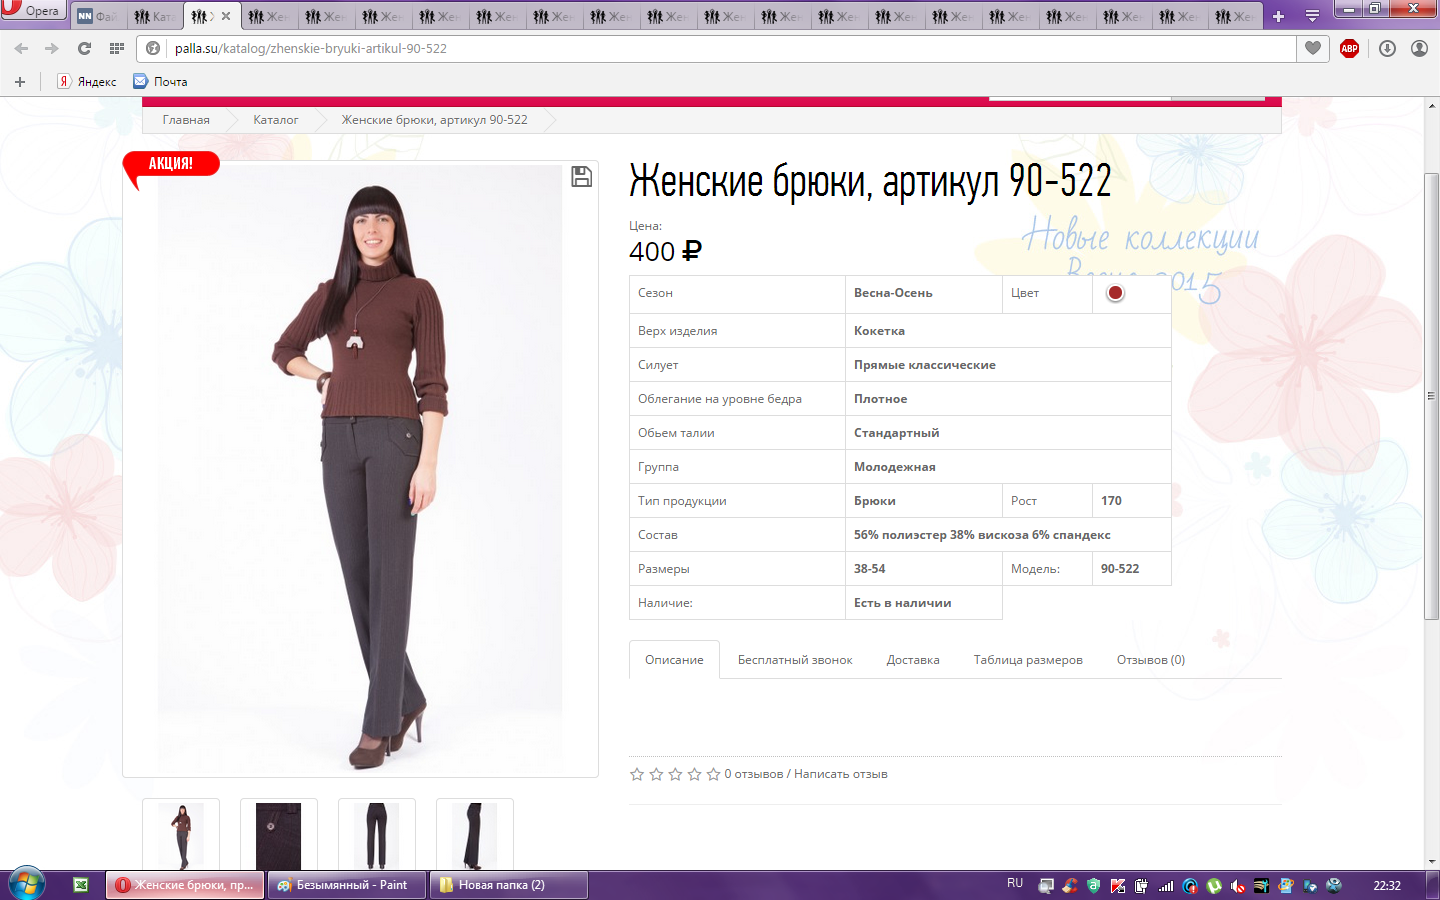Select the second fabric close-up thumbnail
Image resolution: width=1440 pixels, height=900 pixels.
point(279,835)
